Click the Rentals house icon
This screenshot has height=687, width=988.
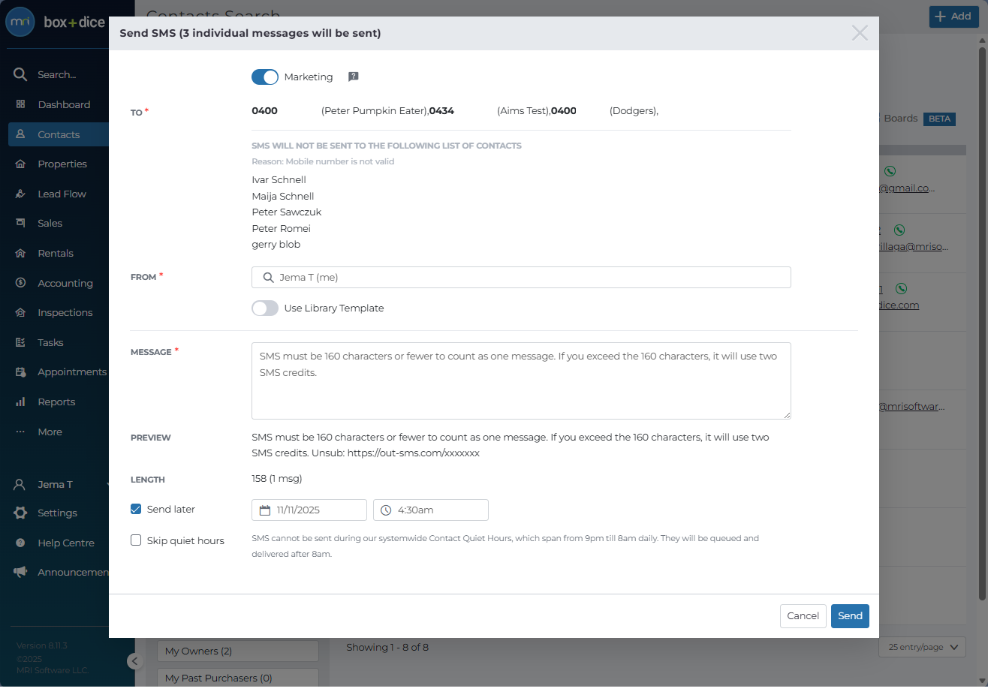(x=20, y=253)
